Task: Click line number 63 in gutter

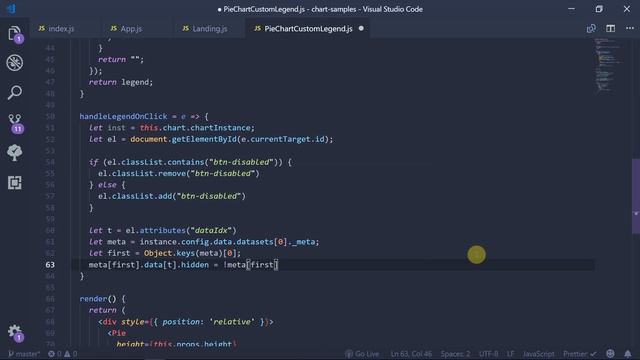Action: pyautogui.click(x=50, y=265)
